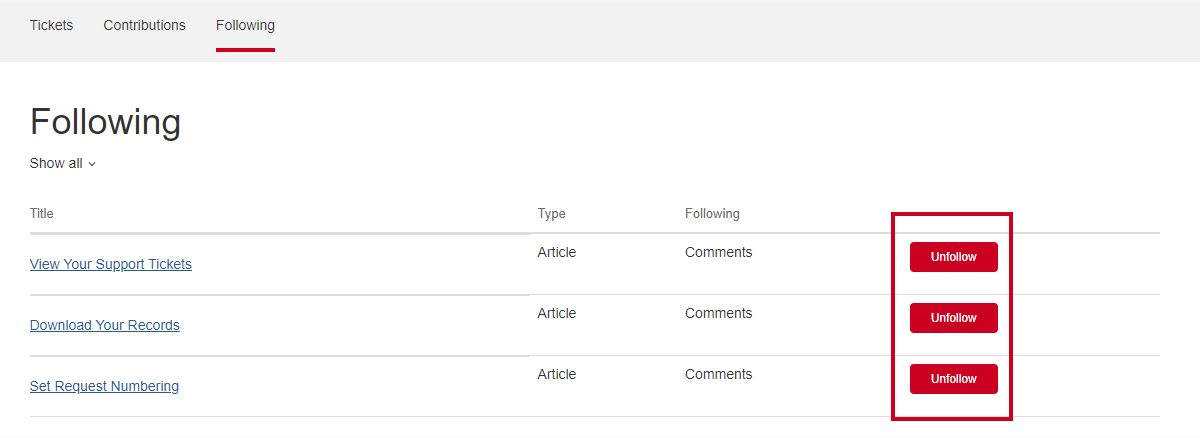Click the Type column header

552,213
